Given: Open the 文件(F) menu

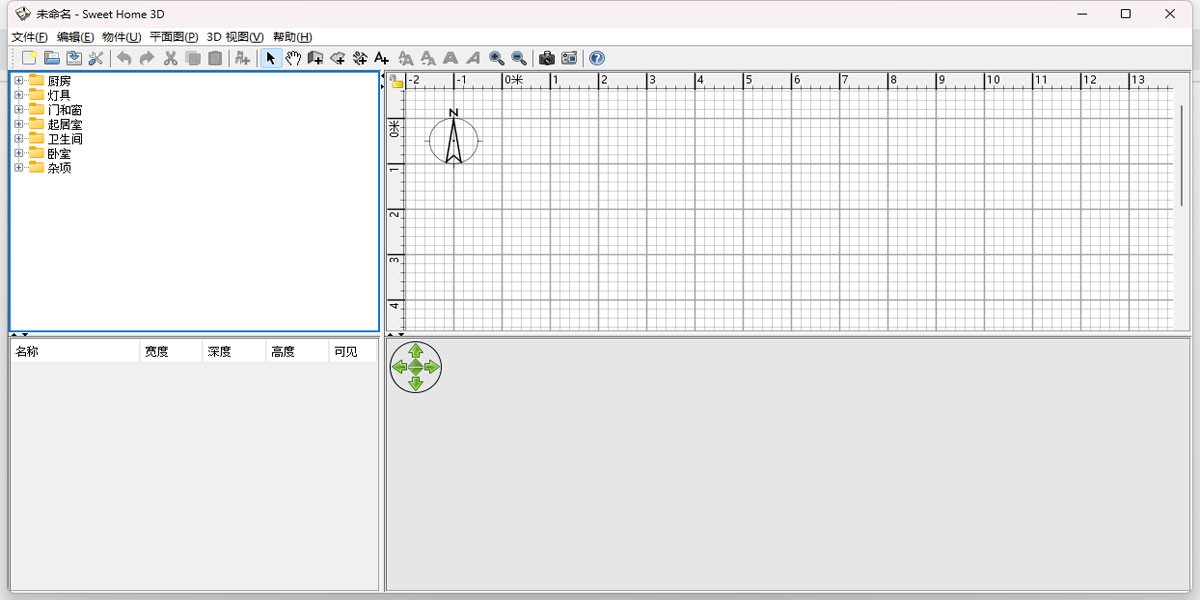Looking at the screenshot, I should click(x=30, y=37).
